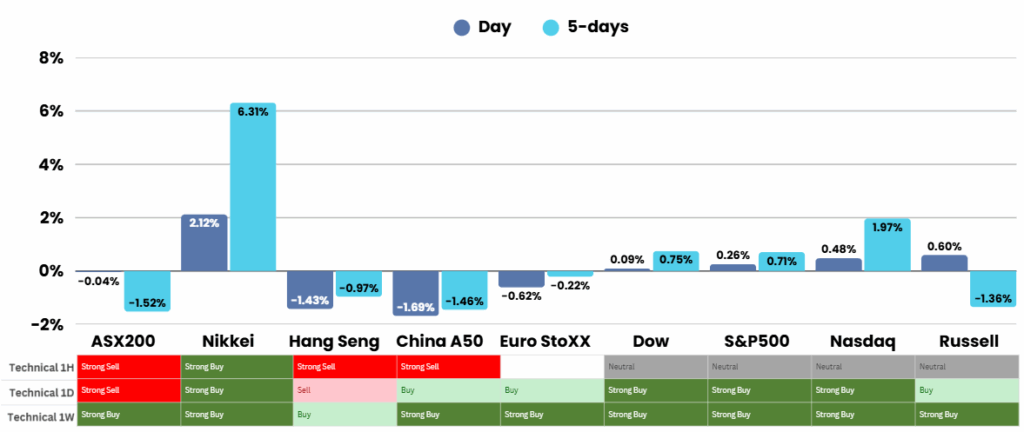Select the Technical 1H row header
Image resolution: width=1024 pixels, height=432 pixels.
pos(38,367)
